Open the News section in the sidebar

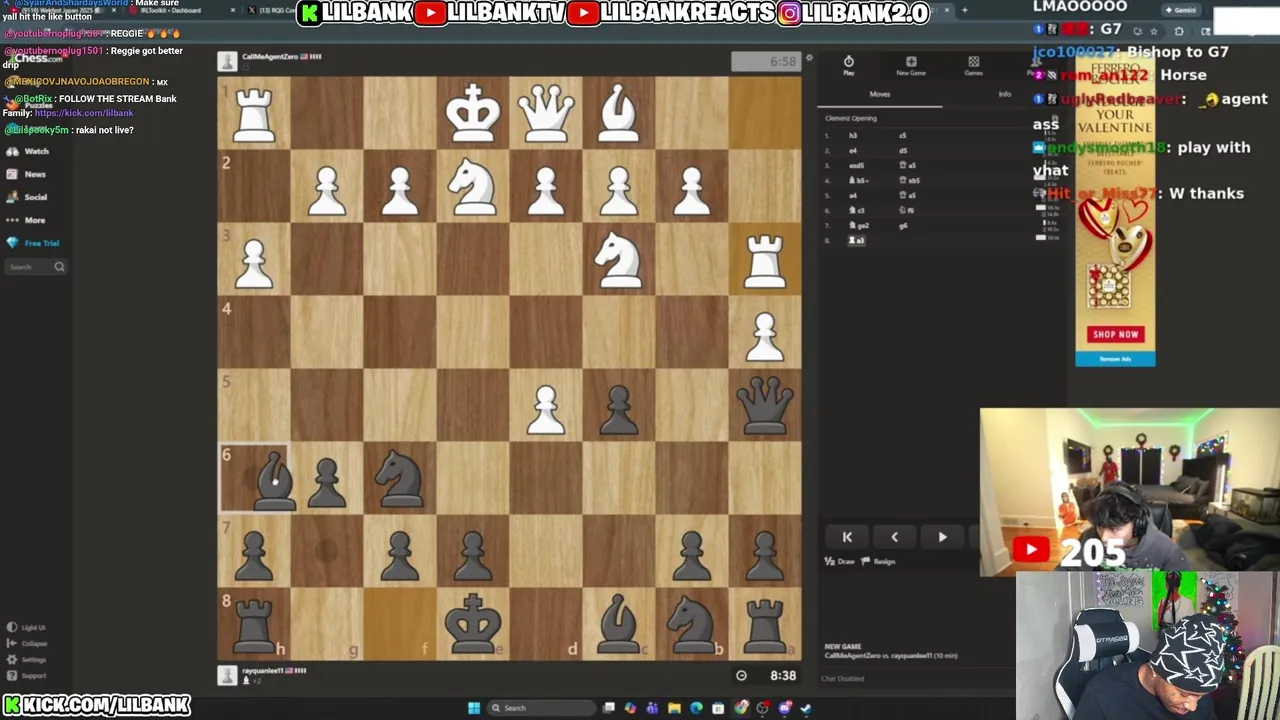pyautogui.click(x=27, y=174)
